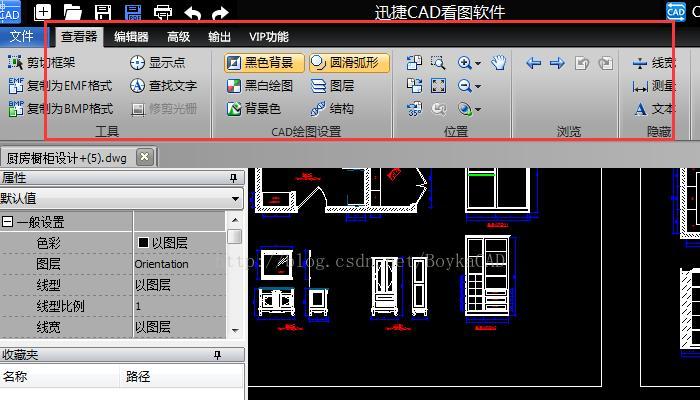Viewport: 700px width, 400px height.
Task: Select the 线型 property row
Action: tap(112, 285)
